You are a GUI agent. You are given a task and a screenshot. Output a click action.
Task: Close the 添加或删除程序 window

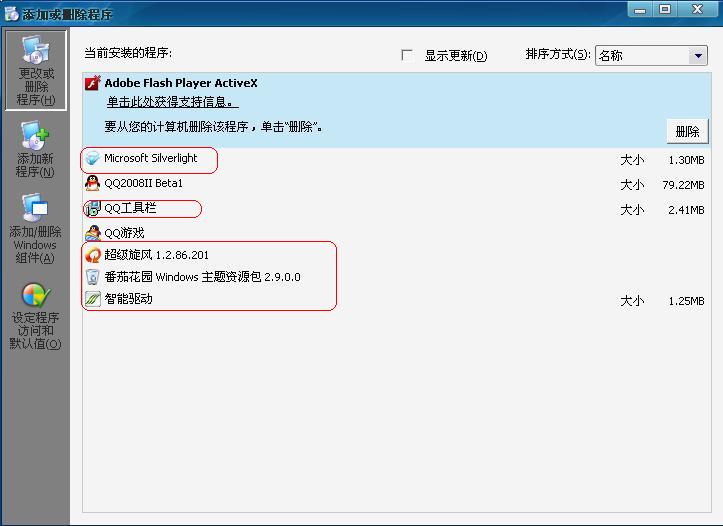(697, 10)
